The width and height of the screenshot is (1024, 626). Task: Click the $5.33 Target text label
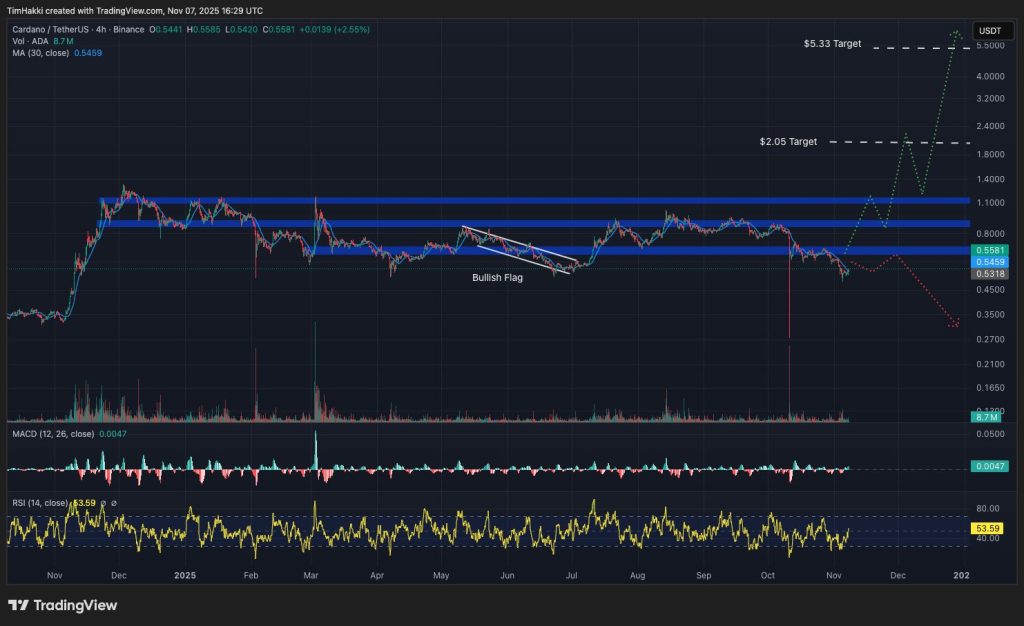tap(832, 45)
